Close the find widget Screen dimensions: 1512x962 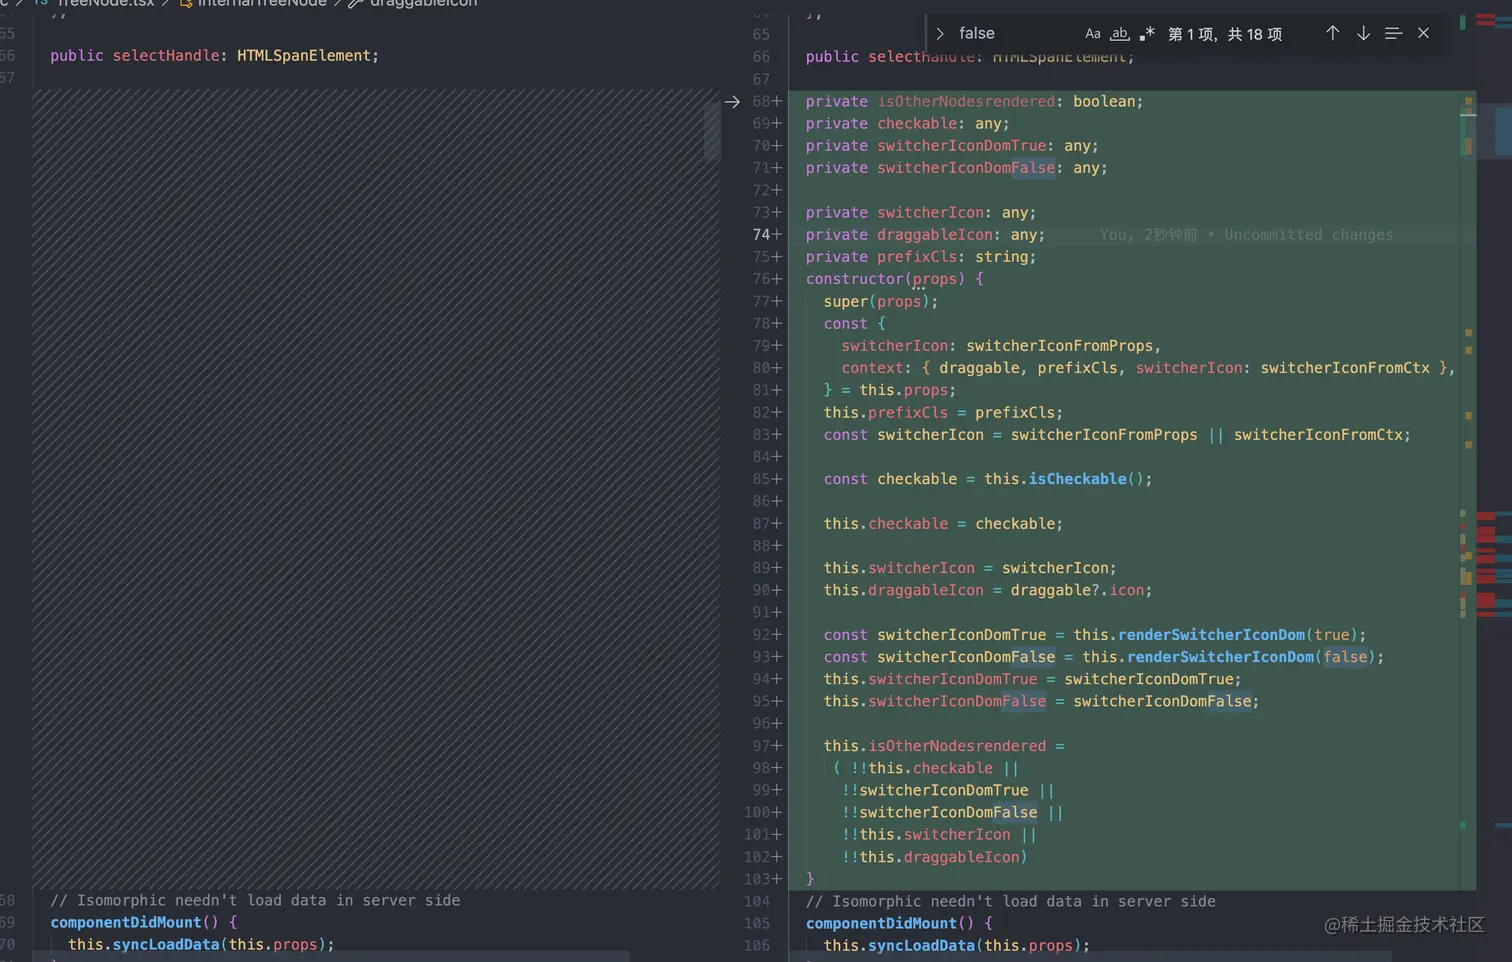tap(1423, 33)
